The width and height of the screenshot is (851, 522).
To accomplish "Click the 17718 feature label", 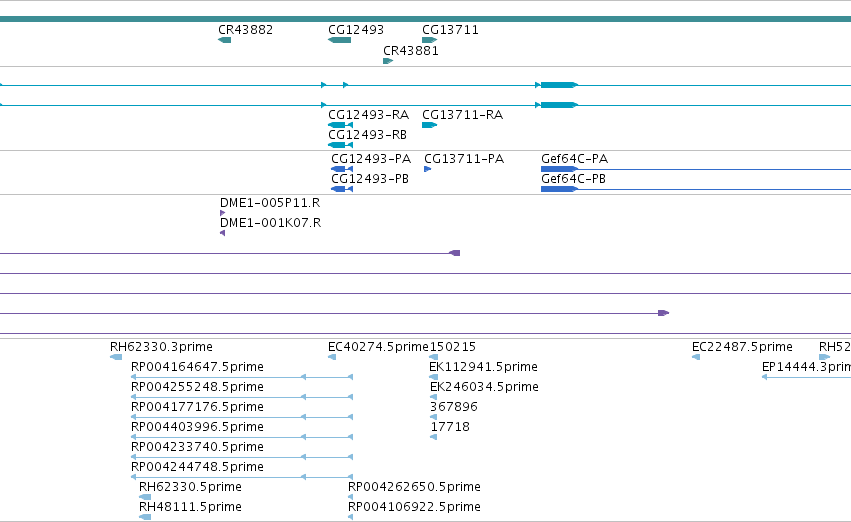I will [x=450, y=426].
